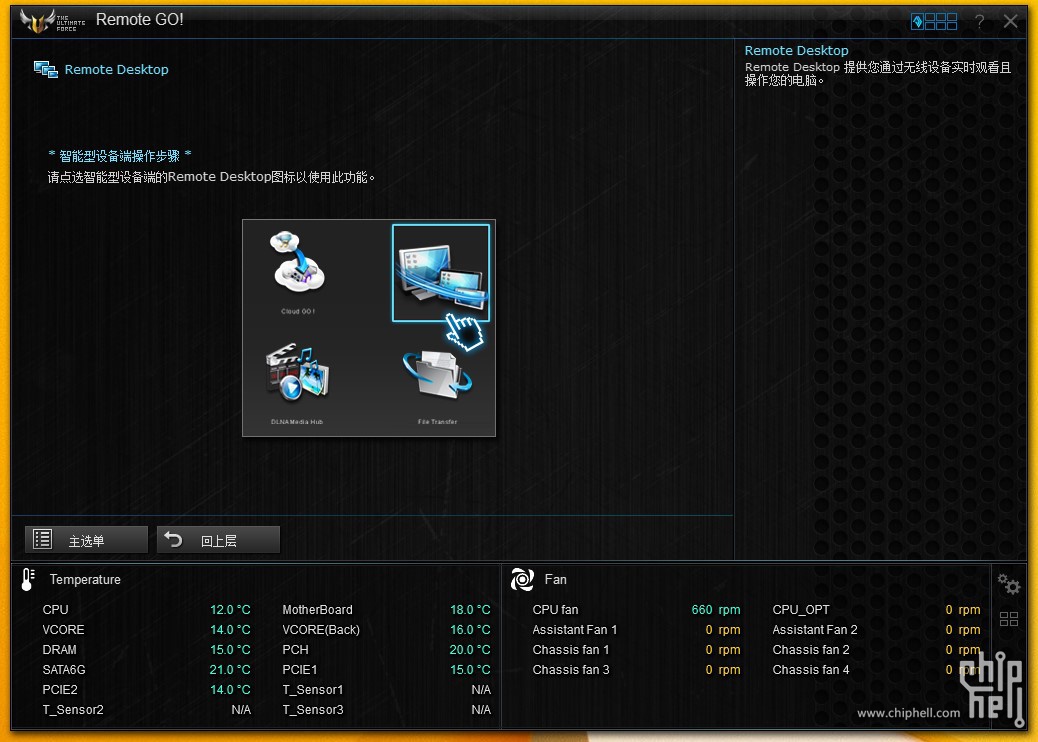1038x742 pixels.
Task: Click the PCH temperature value 20.0 °C
Action: [x=470, y=649]
